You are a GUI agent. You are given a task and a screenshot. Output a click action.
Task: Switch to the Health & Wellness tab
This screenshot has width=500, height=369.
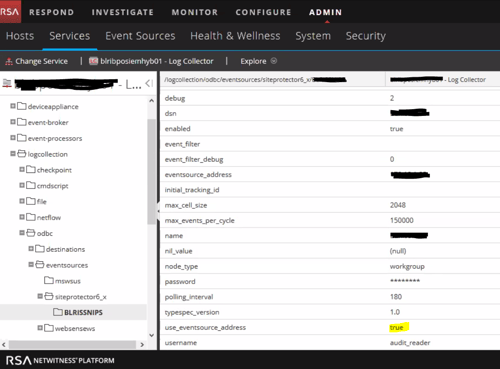(235, 36)
